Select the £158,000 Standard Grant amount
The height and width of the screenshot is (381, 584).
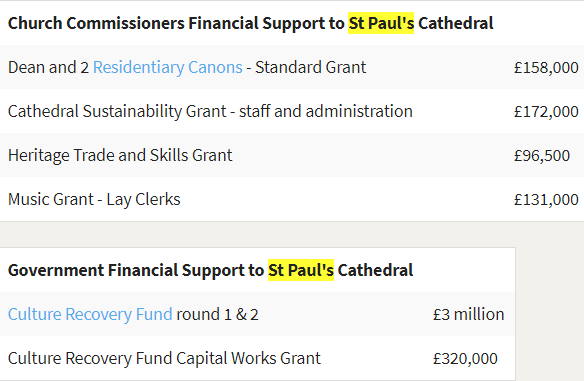(x=546, y=67)
